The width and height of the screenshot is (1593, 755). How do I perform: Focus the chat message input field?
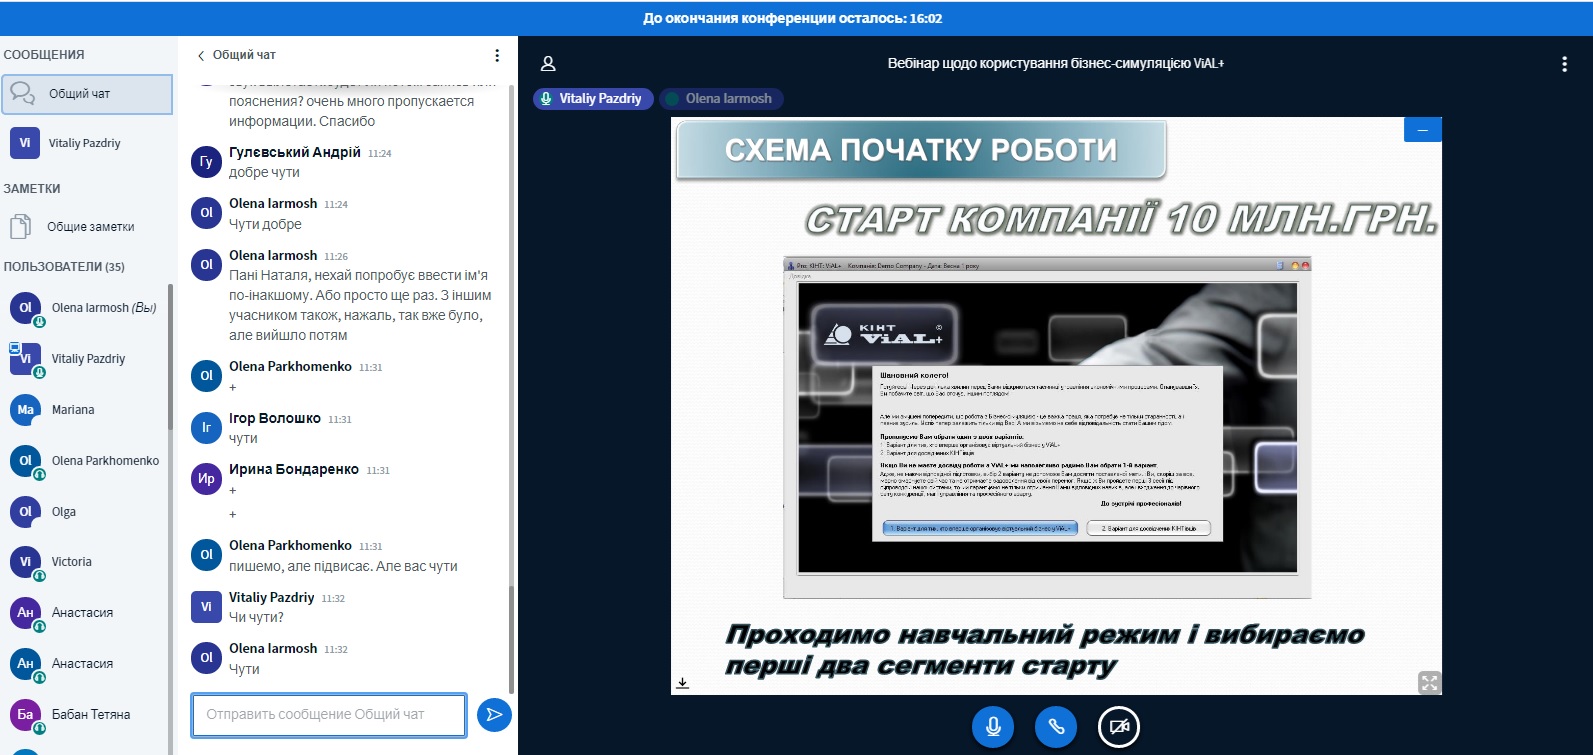(329, 714)
